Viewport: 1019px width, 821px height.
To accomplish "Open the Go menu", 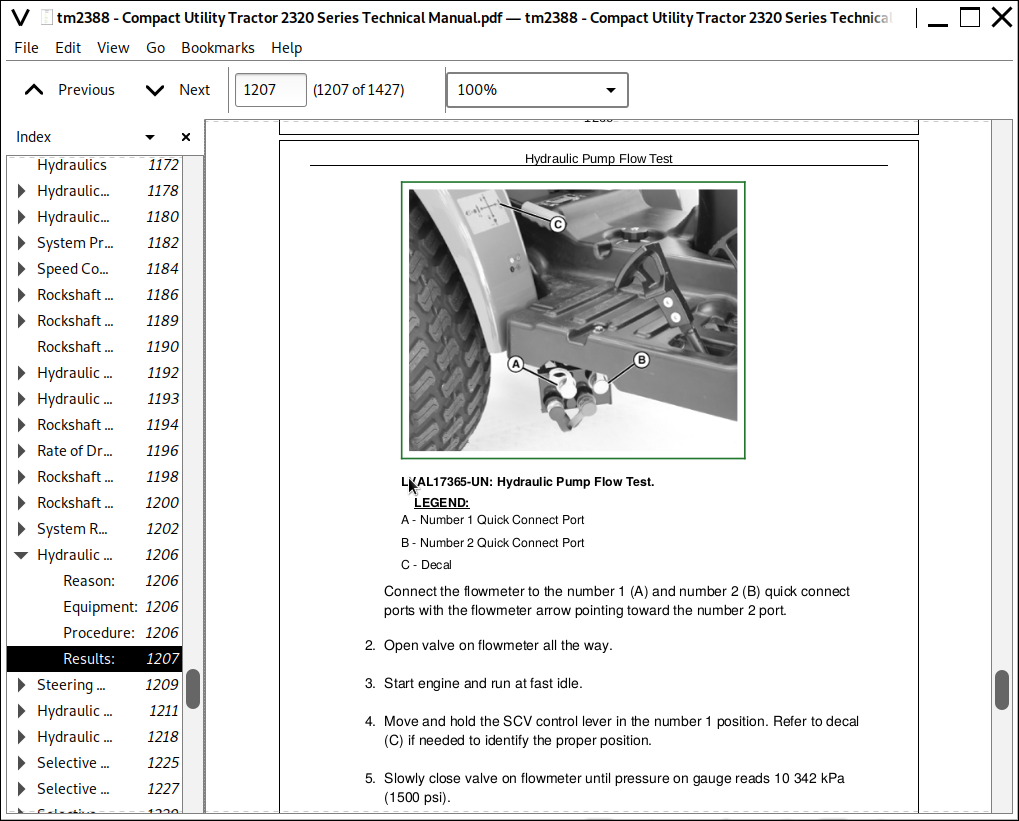I will click(x=155, y=48).
